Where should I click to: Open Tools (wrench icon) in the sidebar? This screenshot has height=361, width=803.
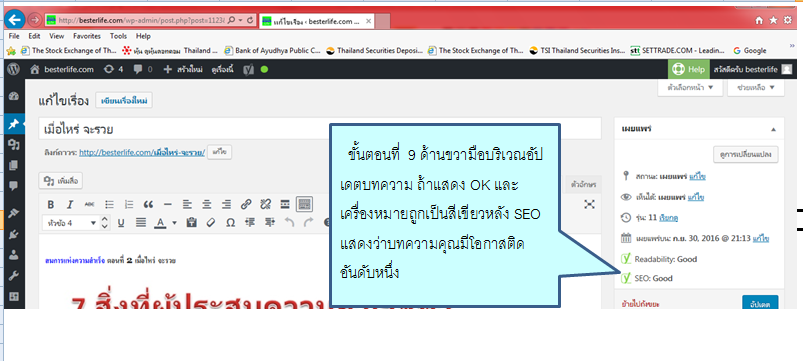coord(14,275)
